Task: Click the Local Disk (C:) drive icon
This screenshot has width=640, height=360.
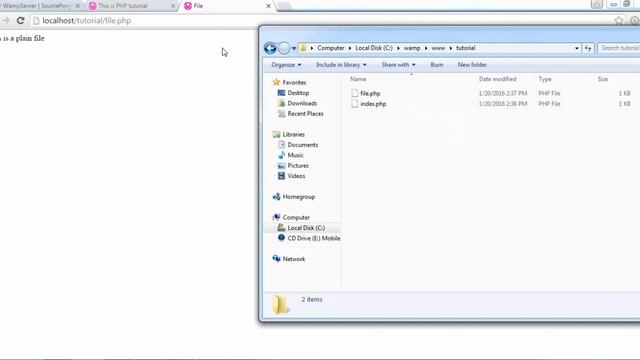Action: pos(281,228)
